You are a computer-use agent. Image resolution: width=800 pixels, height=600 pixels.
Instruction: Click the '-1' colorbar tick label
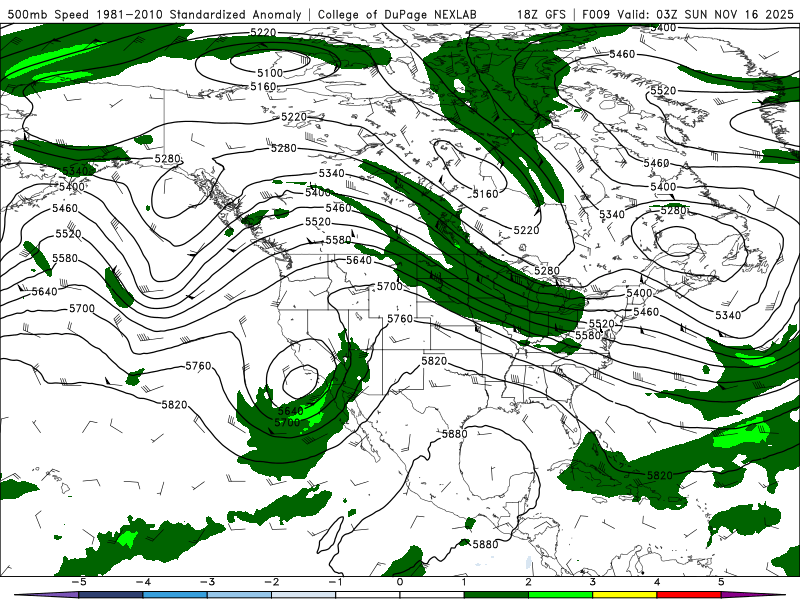(x=335, y=582)
